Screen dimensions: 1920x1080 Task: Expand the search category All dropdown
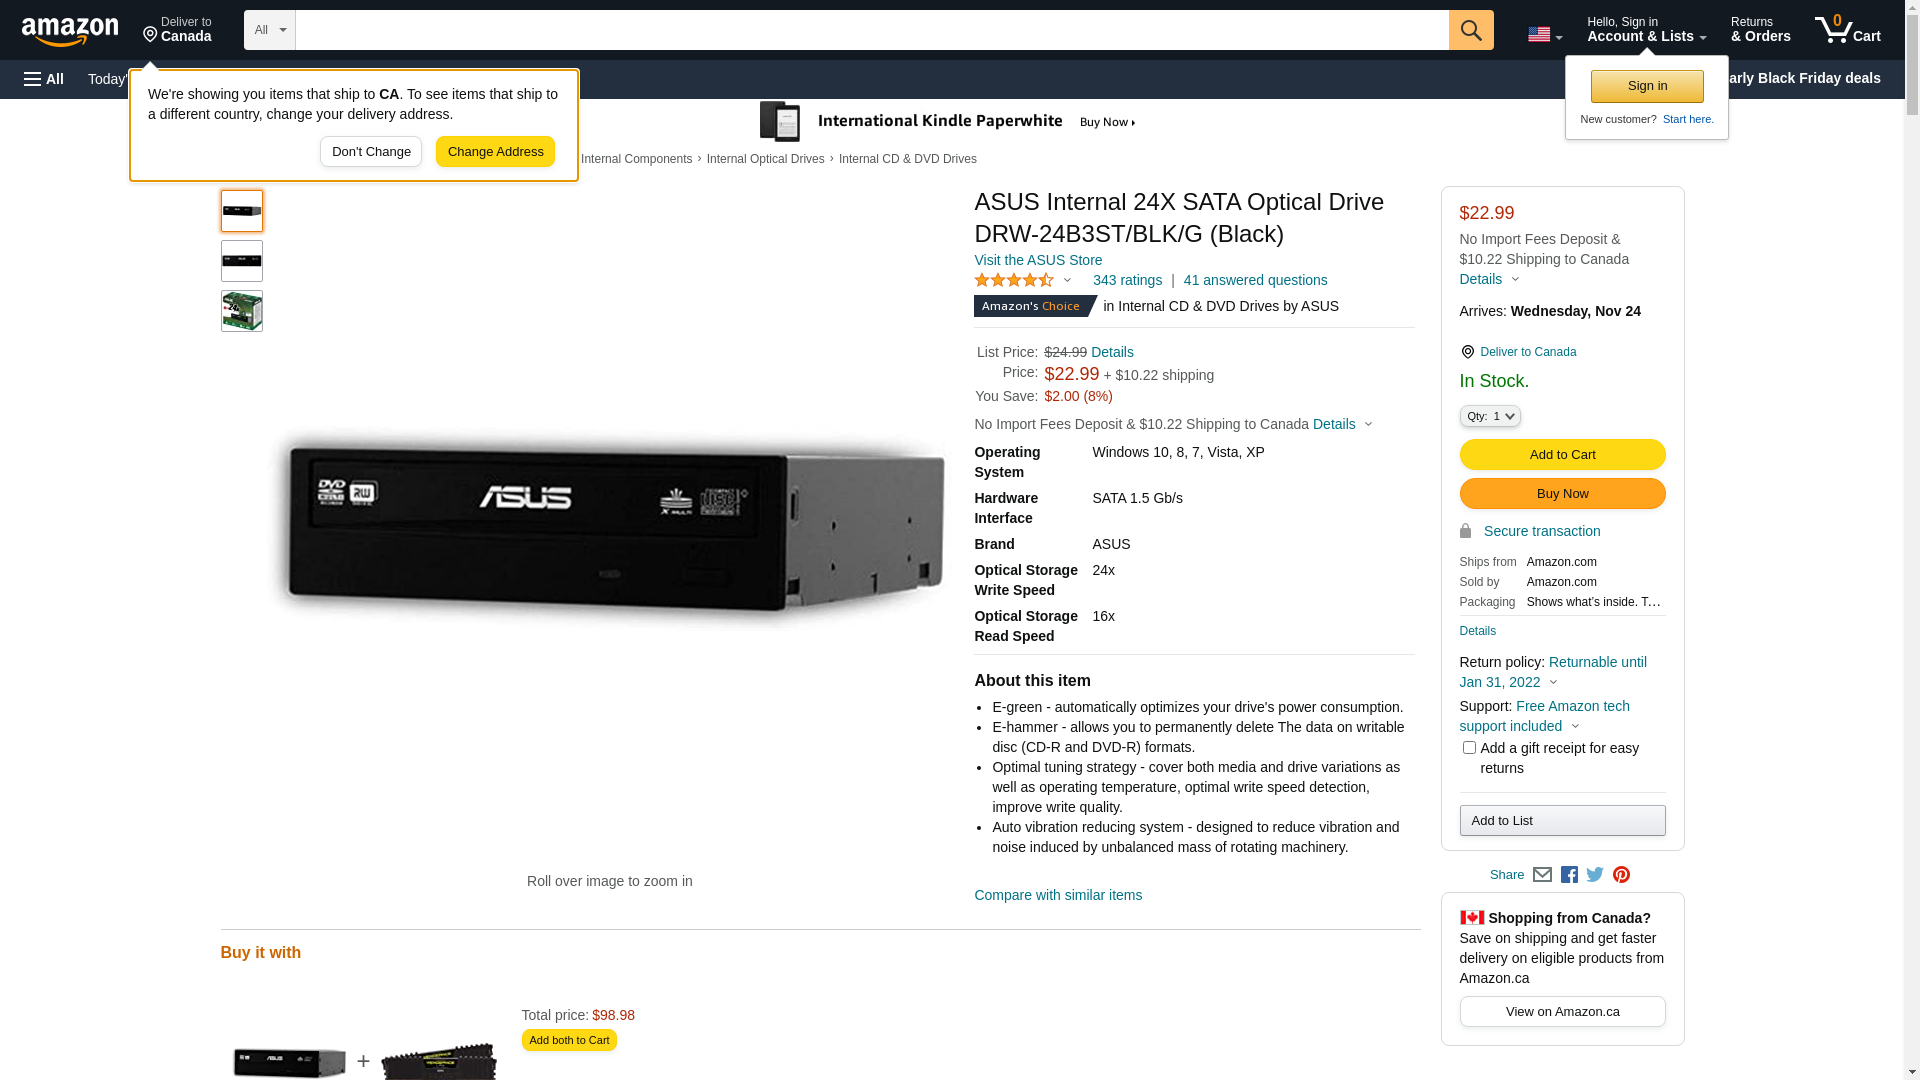[270, 30]
